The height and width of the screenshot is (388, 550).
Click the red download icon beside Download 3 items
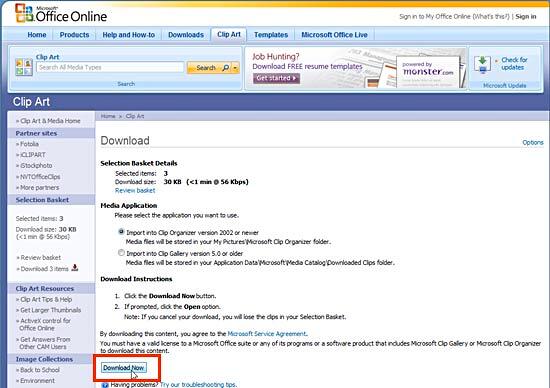75,268
